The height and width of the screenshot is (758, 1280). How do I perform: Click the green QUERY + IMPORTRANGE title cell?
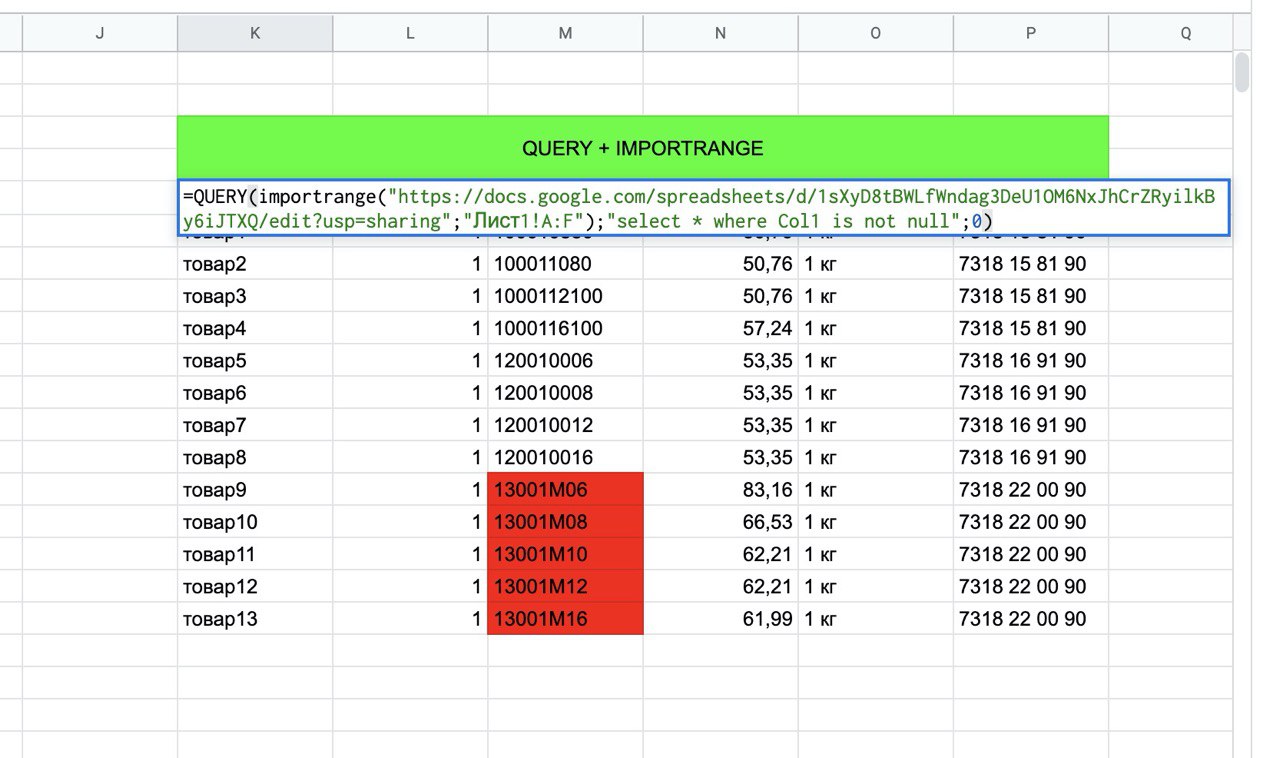point(642,148)
